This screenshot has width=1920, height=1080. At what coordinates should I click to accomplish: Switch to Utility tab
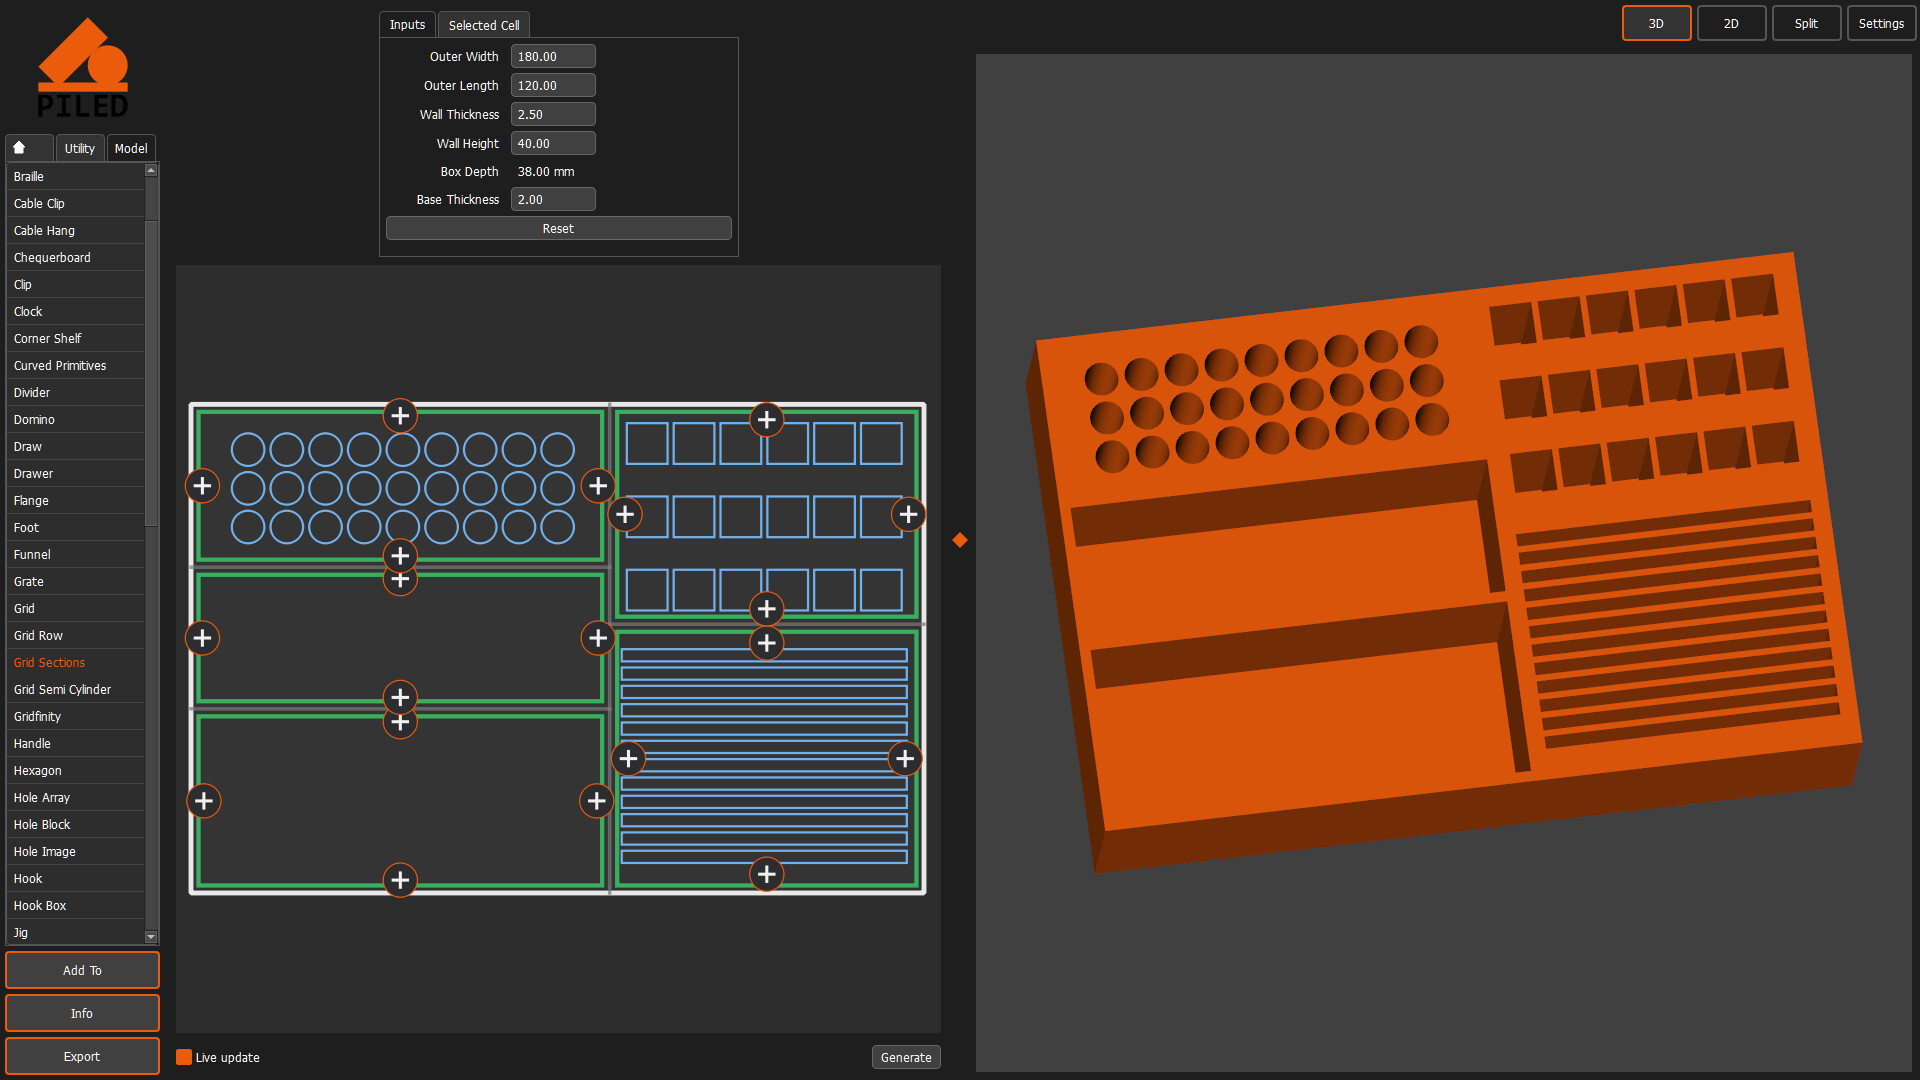[x=80, y=148]
